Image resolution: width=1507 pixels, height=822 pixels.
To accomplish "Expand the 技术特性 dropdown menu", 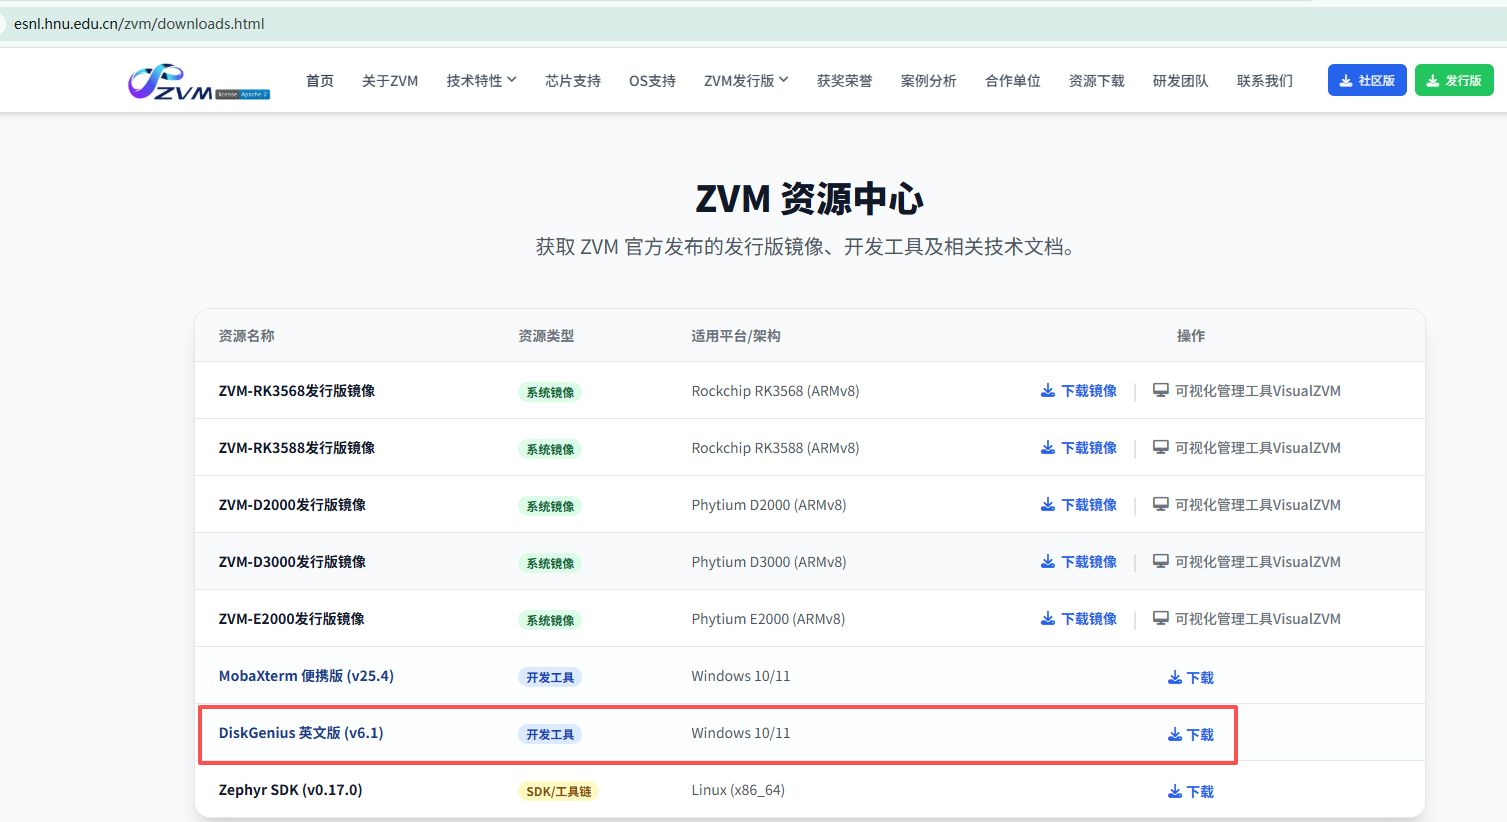I will [481, 81].
